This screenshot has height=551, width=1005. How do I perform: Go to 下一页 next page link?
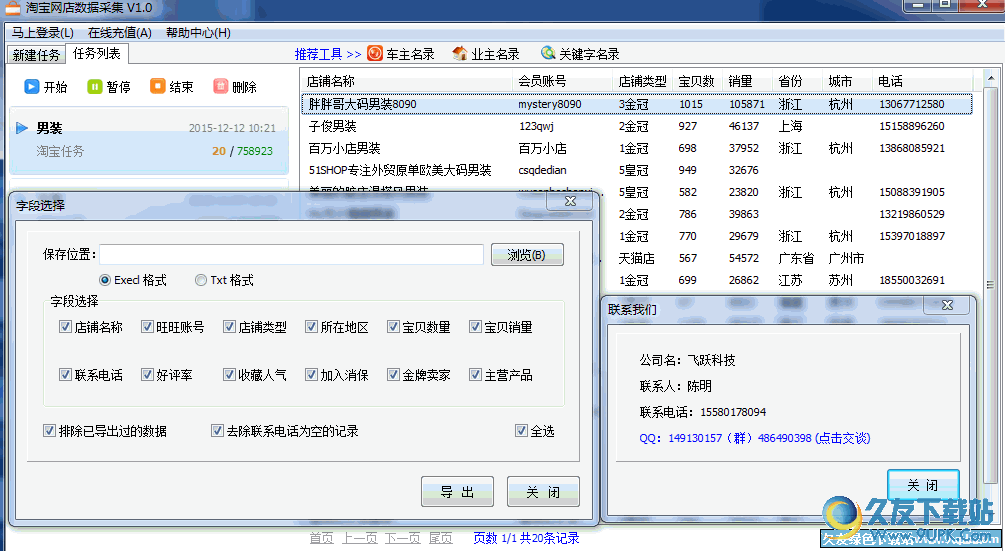403,538
